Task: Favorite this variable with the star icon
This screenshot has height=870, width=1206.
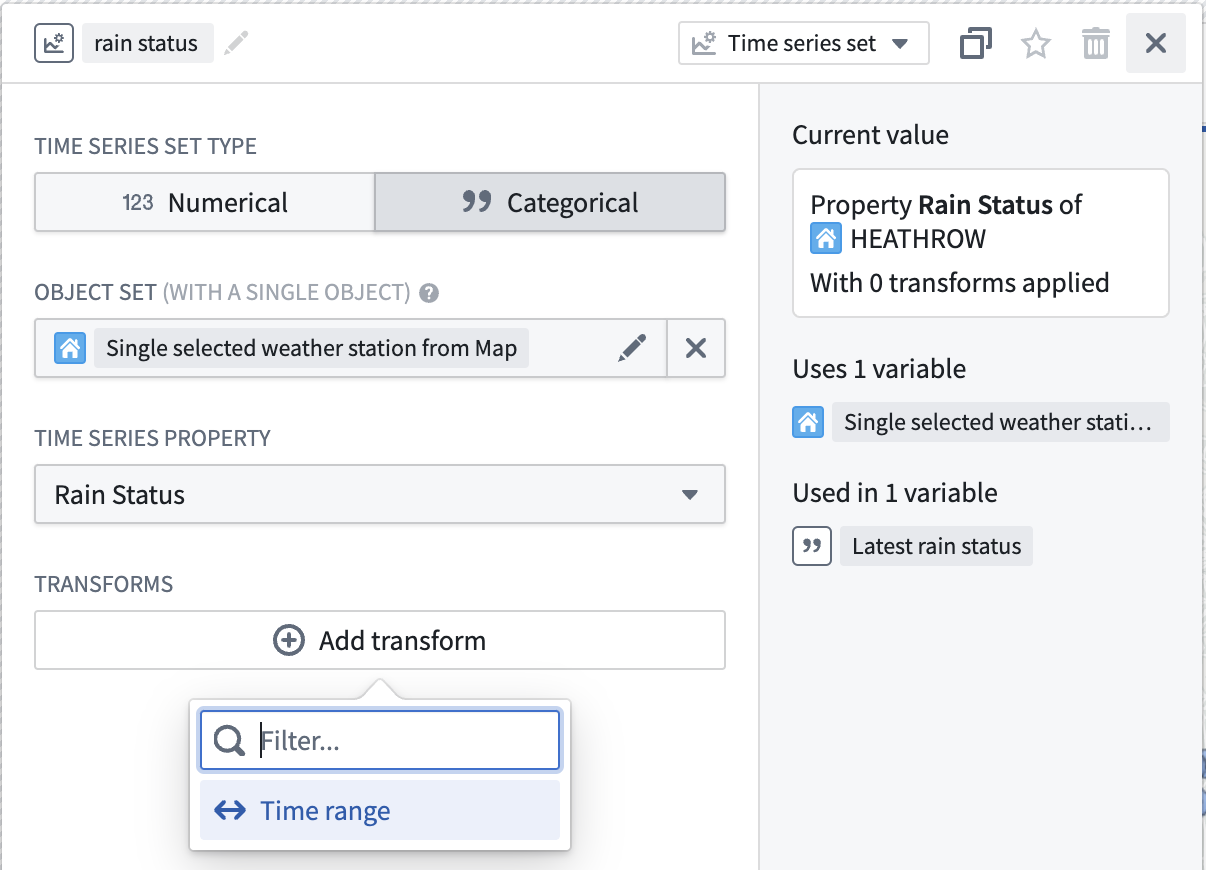Action: click(x=1036, y=44)
